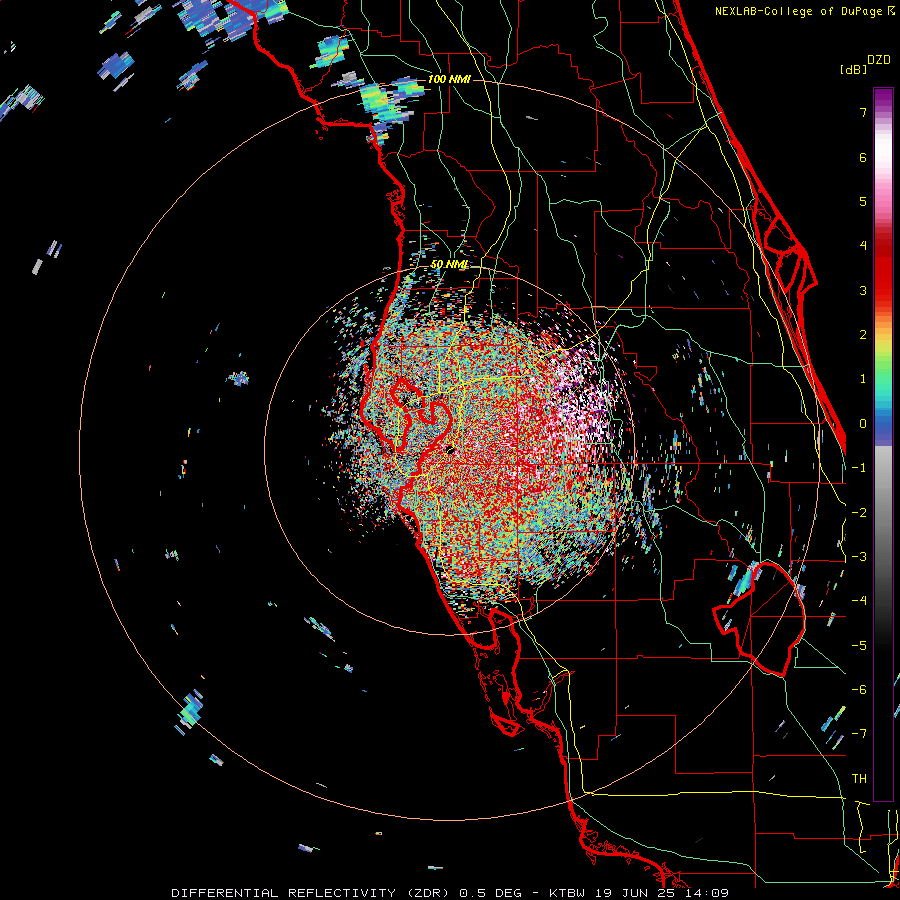Click the 4 value on the ZDR color scale
Viewport: 900px width, 900px height.
(x=863, y=246)
